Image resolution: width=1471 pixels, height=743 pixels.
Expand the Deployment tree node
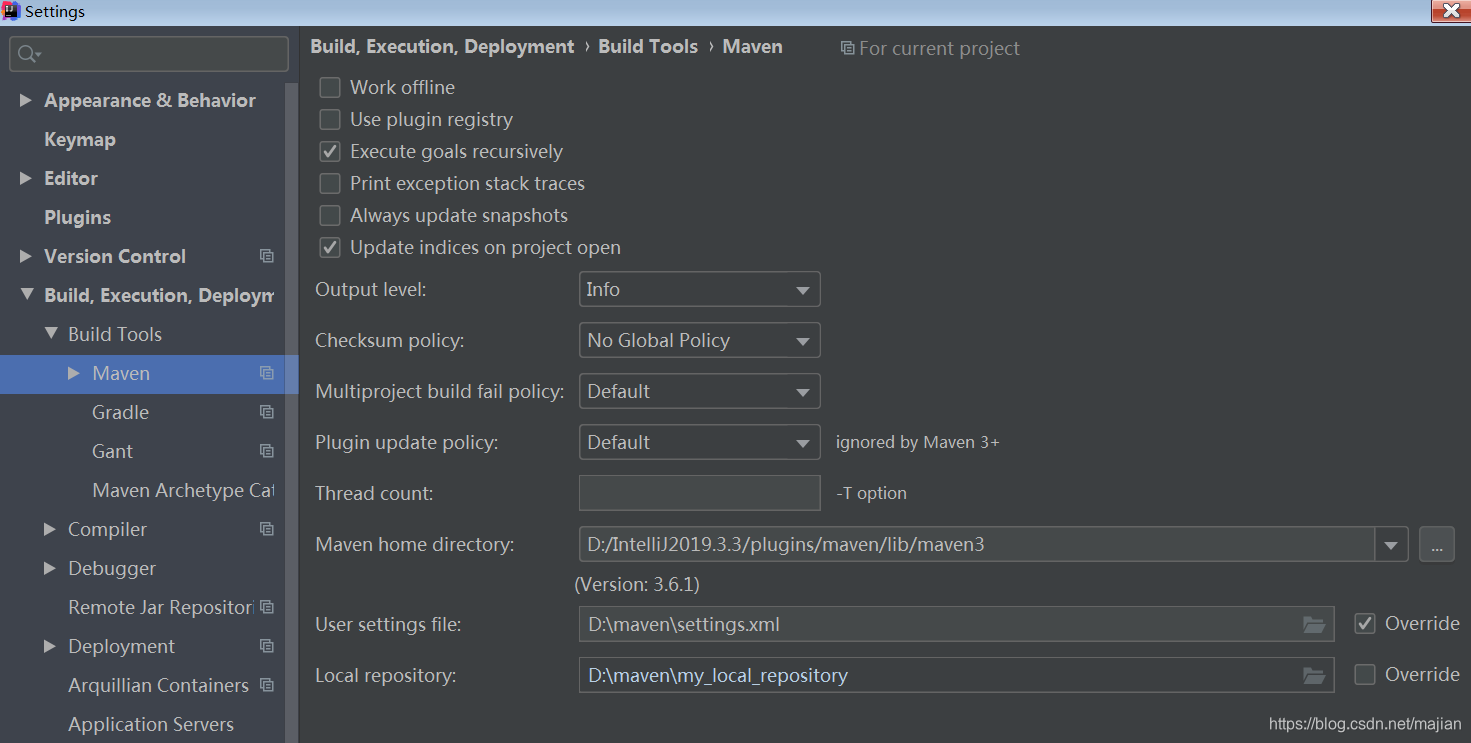click(51, 646)
